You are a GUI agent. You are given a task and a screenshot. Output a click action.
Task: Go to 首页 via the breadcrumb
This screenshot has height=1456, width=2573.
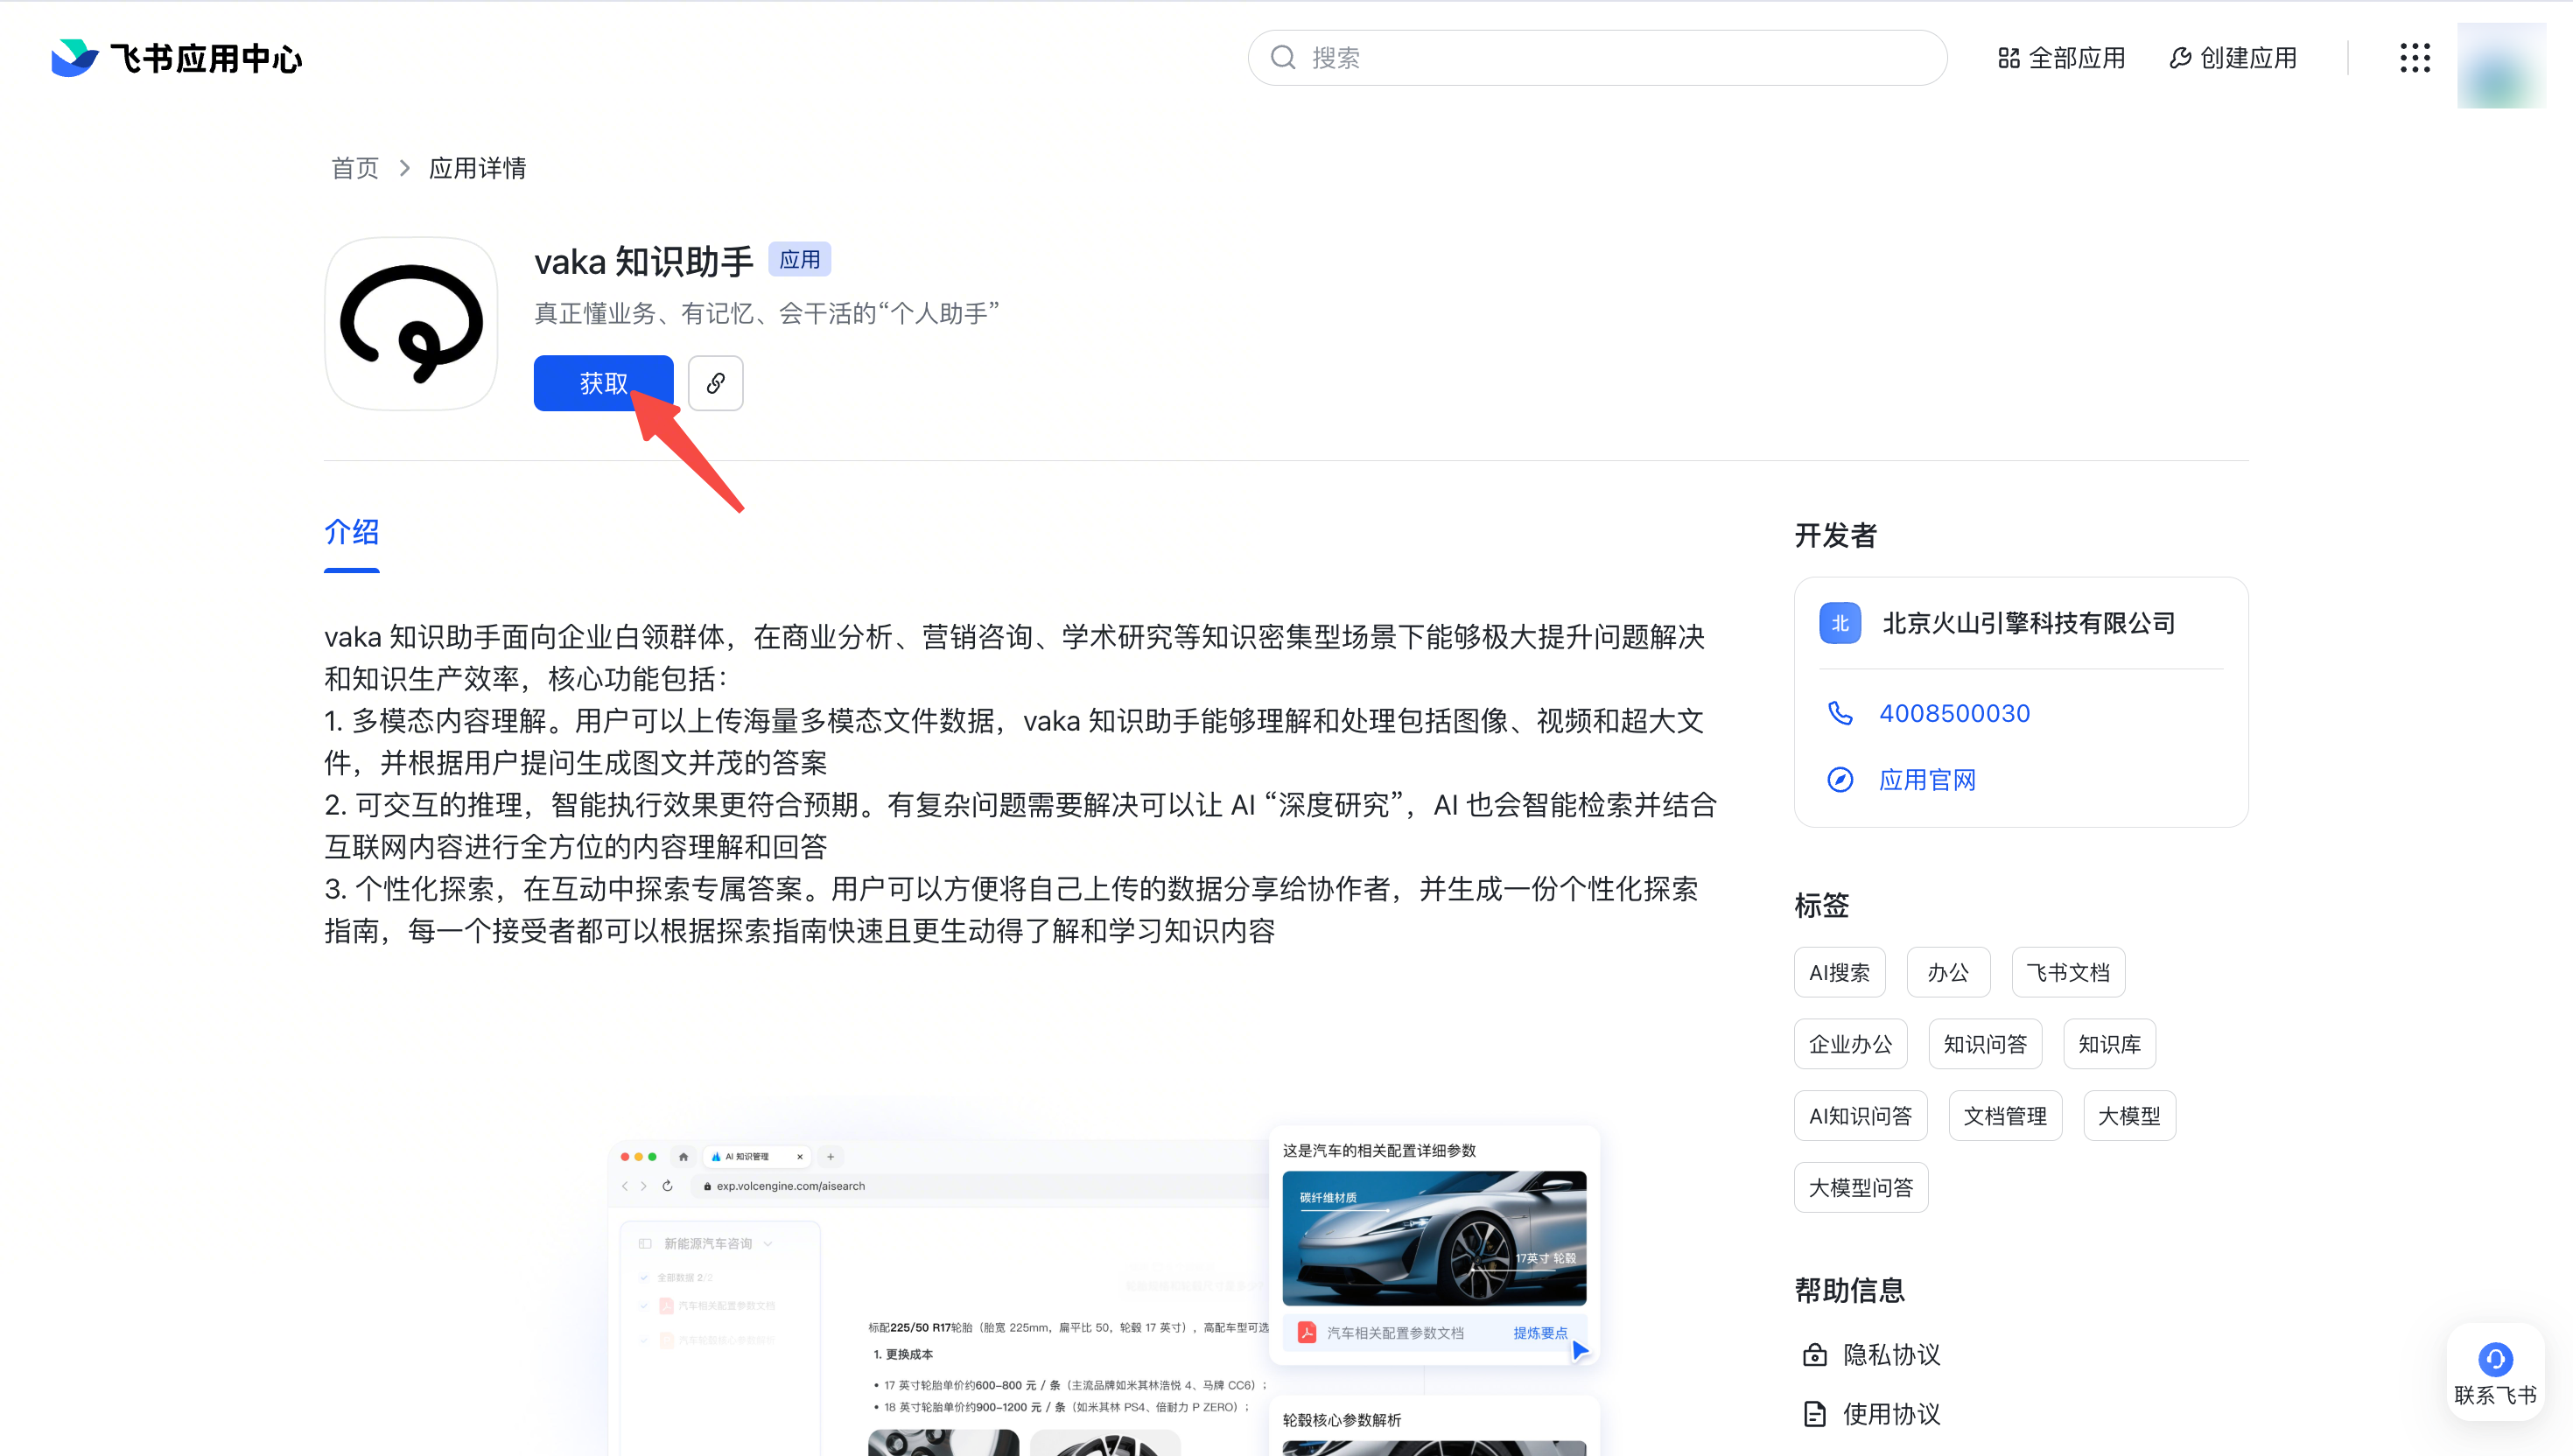[x=355, y=168]
